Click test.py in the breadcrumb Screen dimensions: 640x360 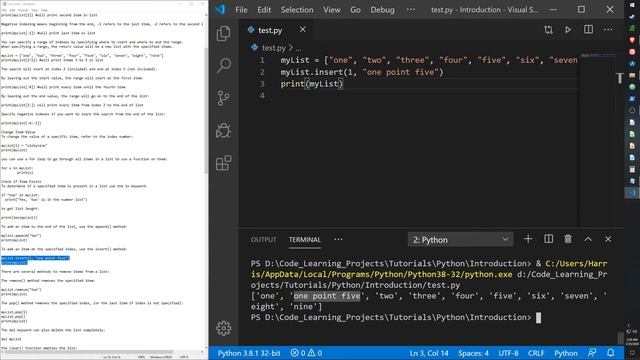(273, 48)
